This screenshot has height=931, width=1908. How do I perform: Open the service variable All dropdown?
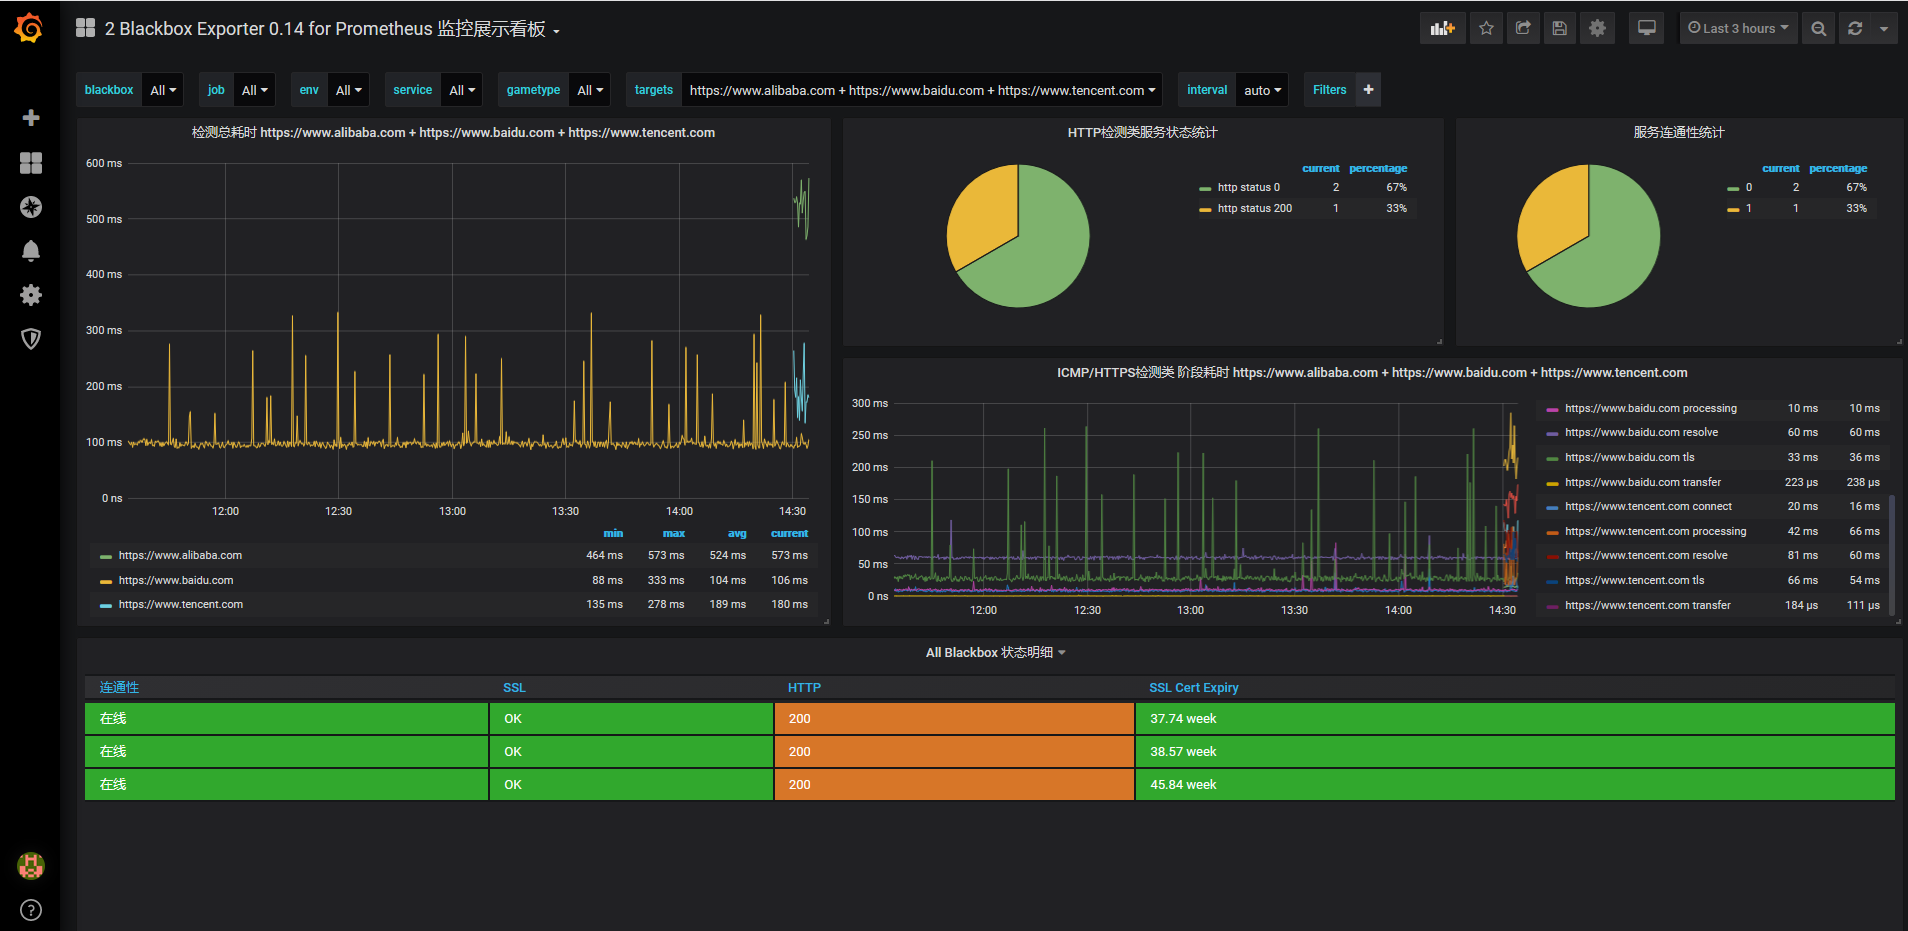click(462, 90)
